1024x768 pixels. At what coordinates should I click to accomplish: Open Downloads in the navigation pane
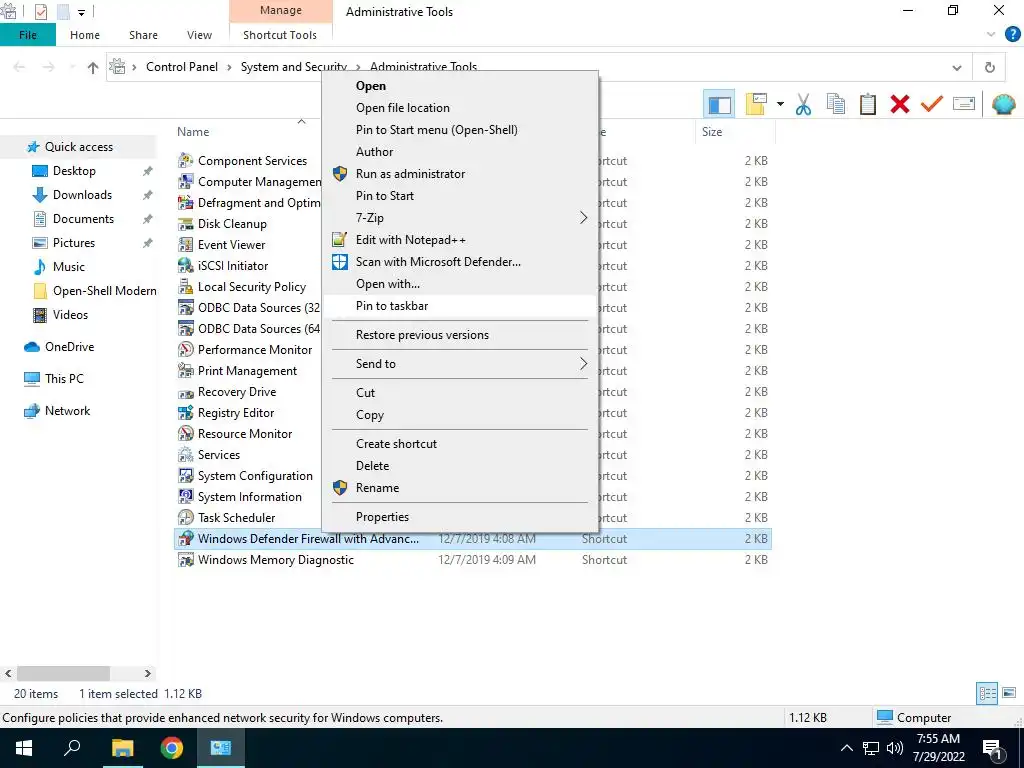[82, 195]
